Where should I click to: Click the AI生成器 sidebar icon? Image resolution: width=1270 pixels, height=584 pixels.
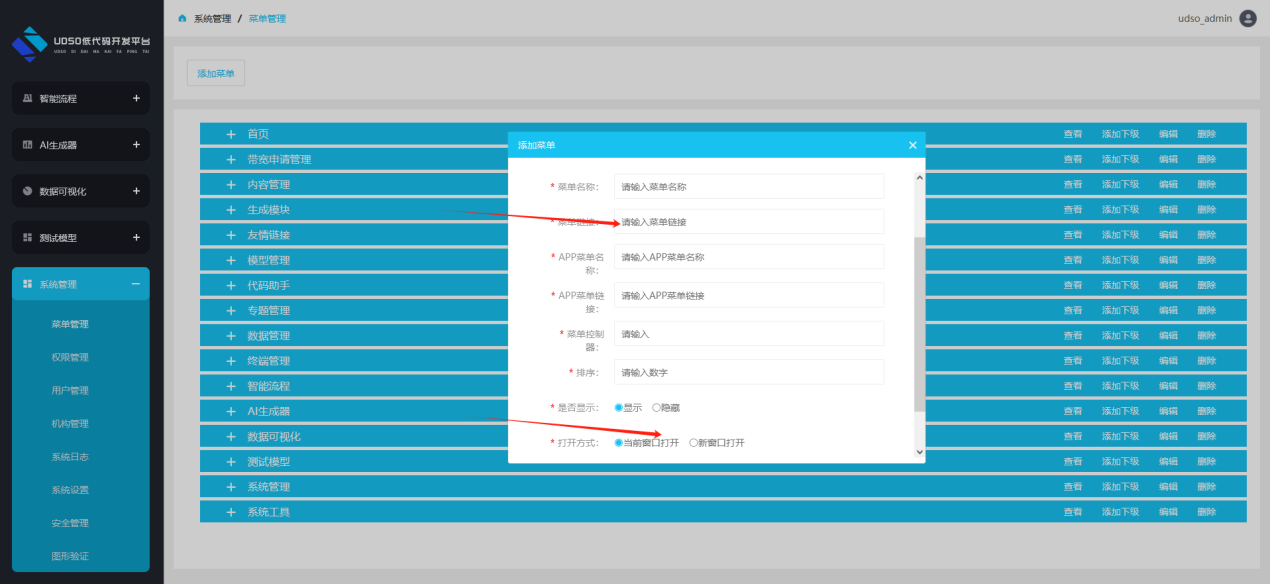(x=28, y=145)
